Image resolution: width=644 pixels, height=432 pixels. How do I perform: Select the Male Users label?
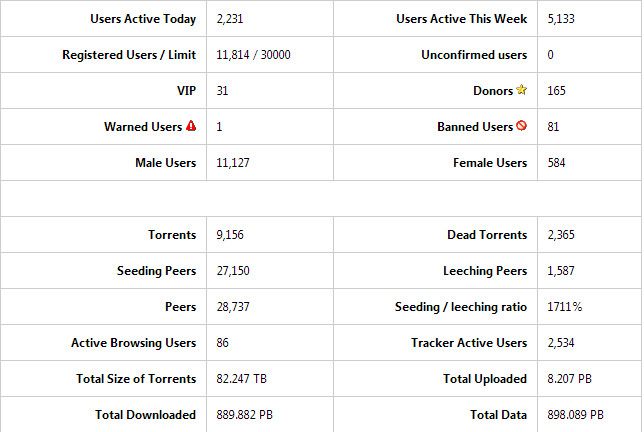click(166, 163)
